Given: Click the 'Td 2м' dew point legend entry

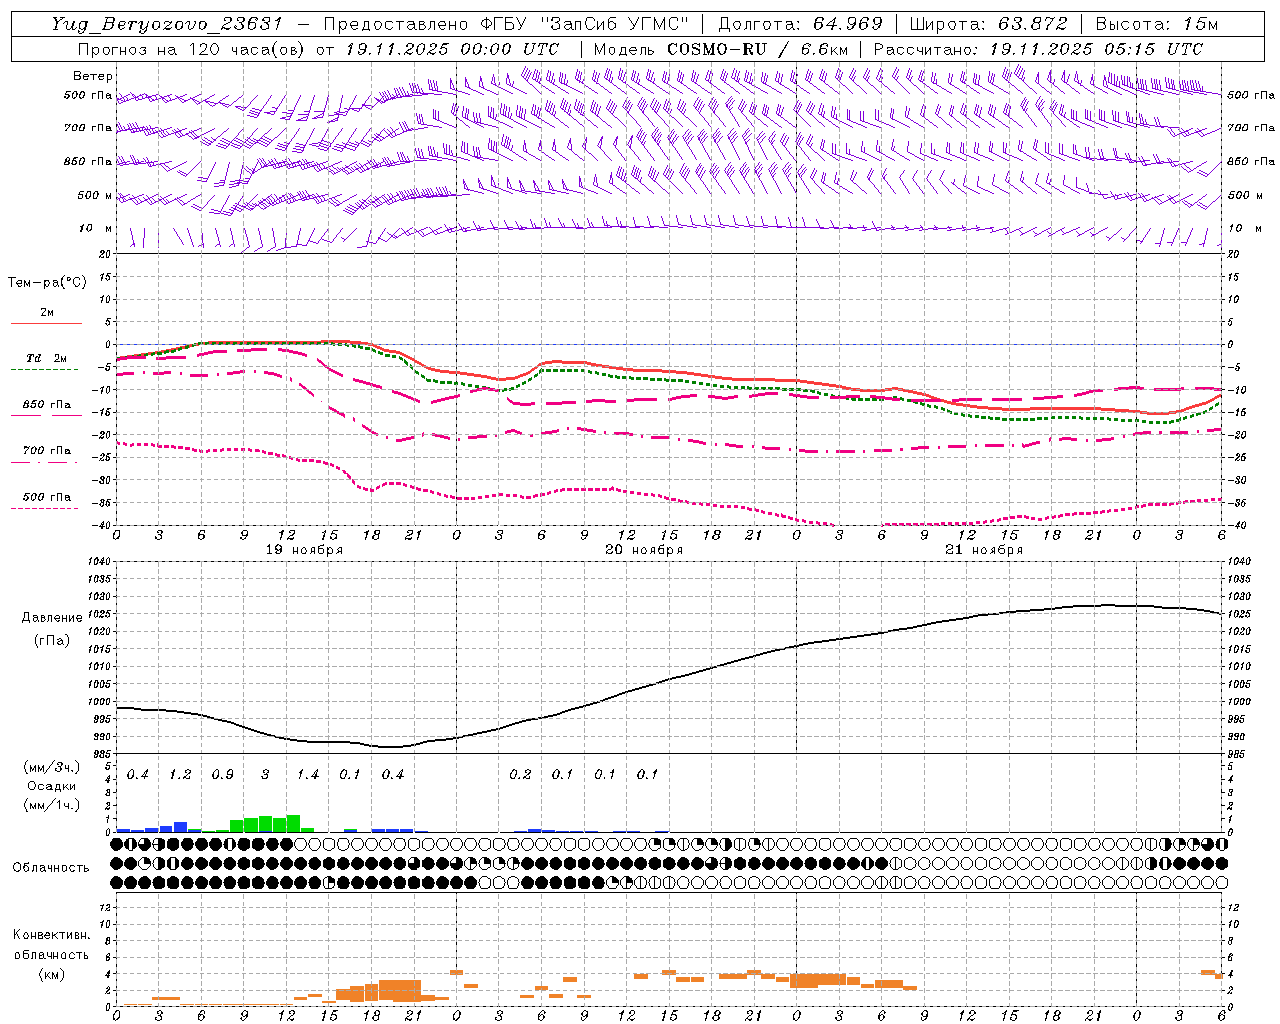Looking at the screenshot, I should point(46,358).
